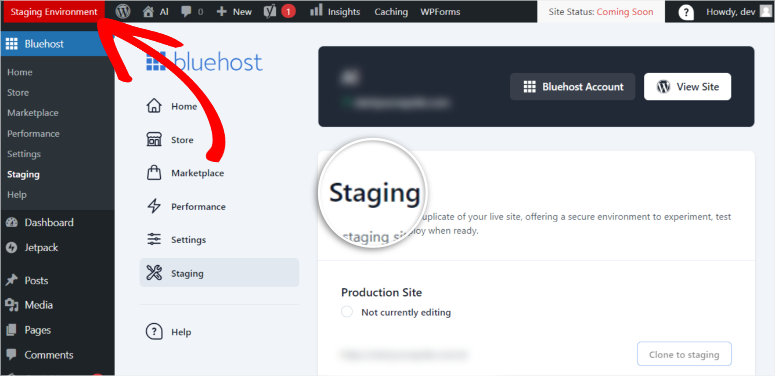Open Performance in dark Bluehost submenu

pos(33,134)
